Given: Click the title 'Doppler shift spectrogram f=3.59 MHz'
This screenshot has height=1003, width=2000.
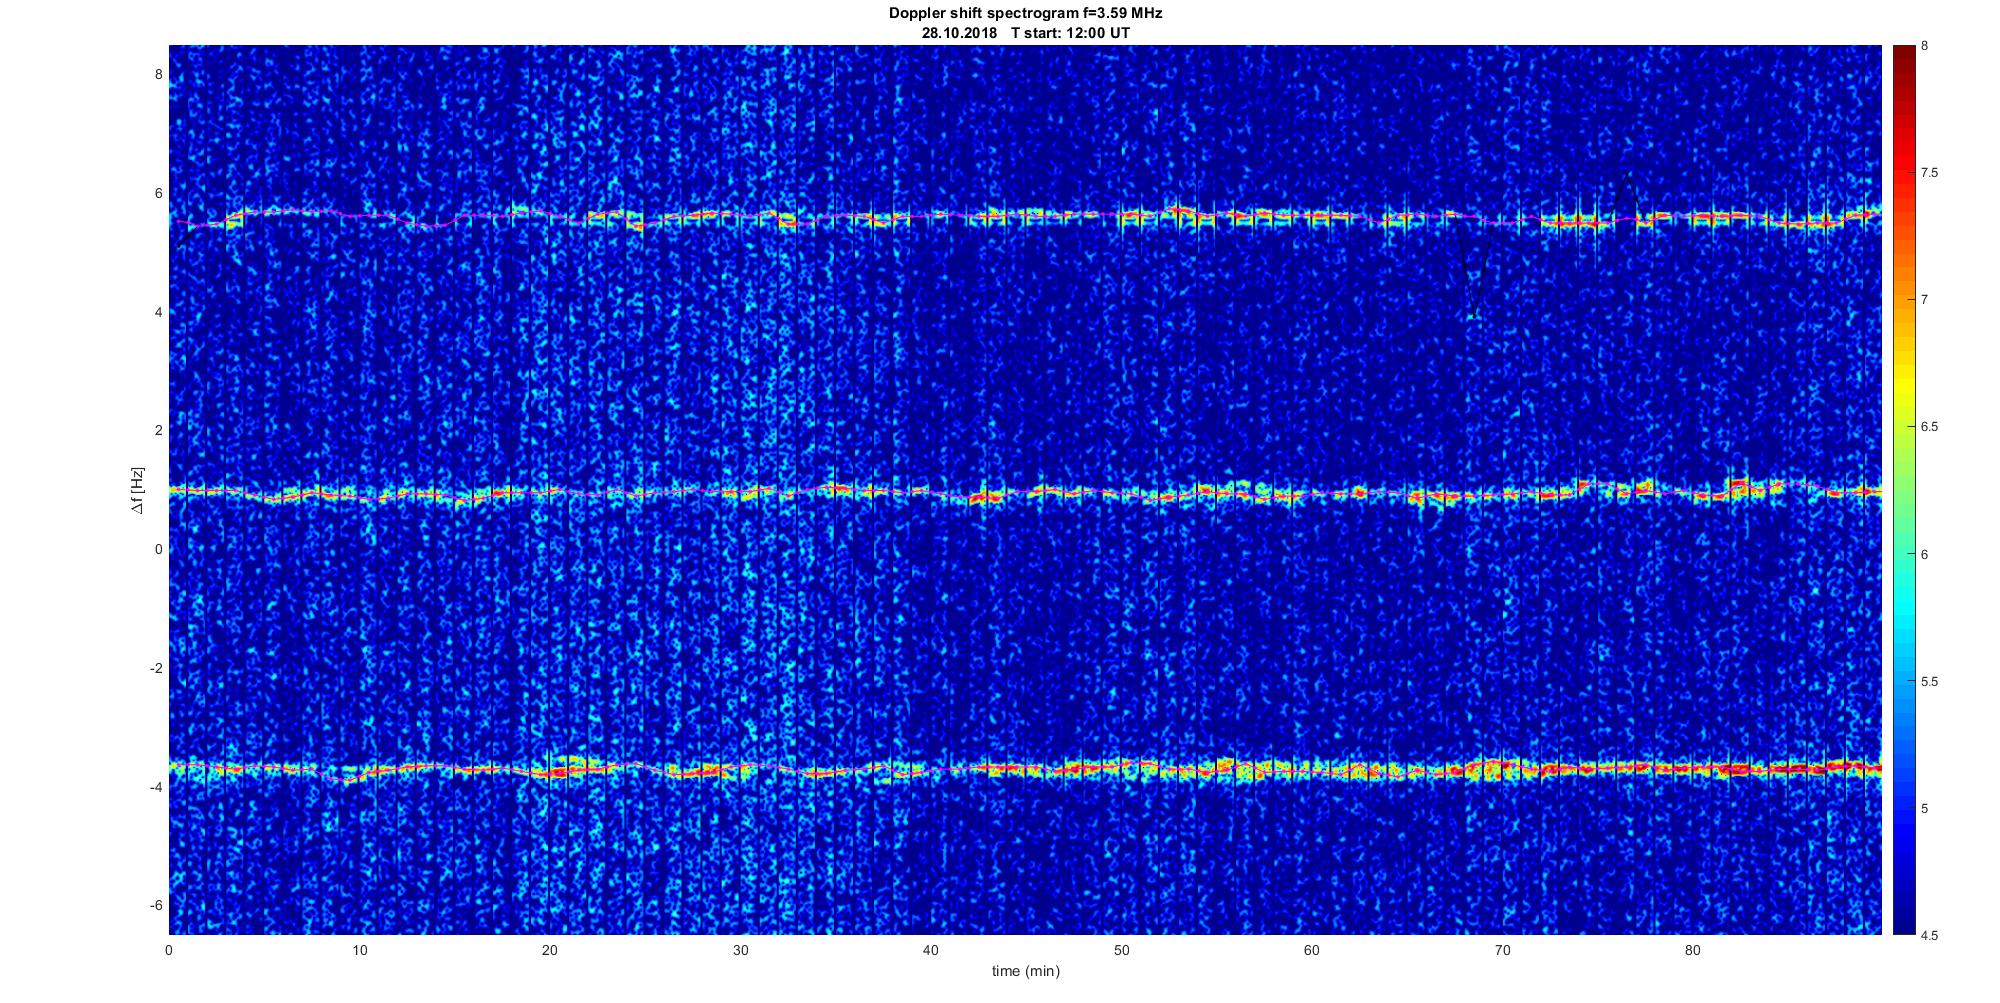Looking at the screenshot, I should tap(1025, 14).
